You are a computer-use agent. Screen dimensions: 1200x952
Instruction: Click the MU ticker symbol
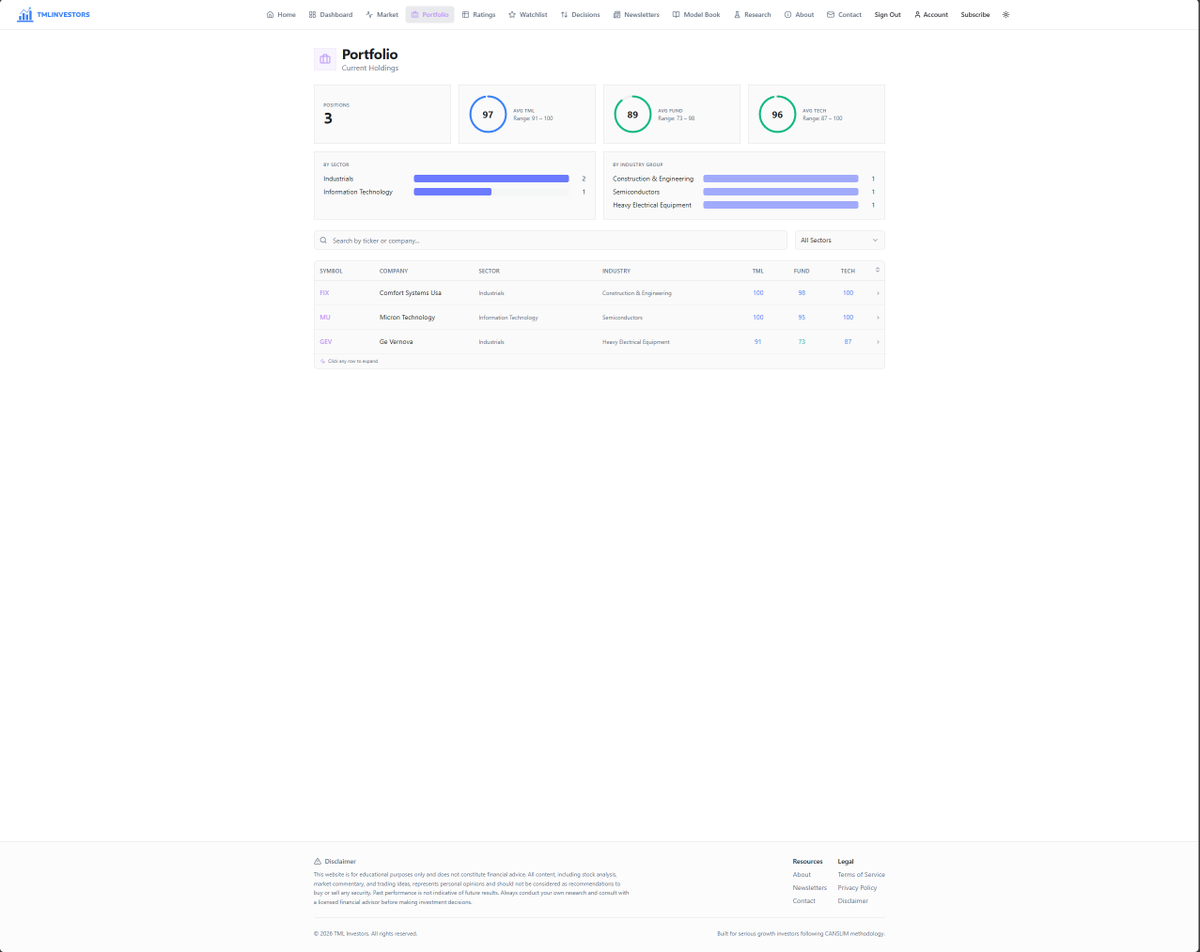click(325, 317)
